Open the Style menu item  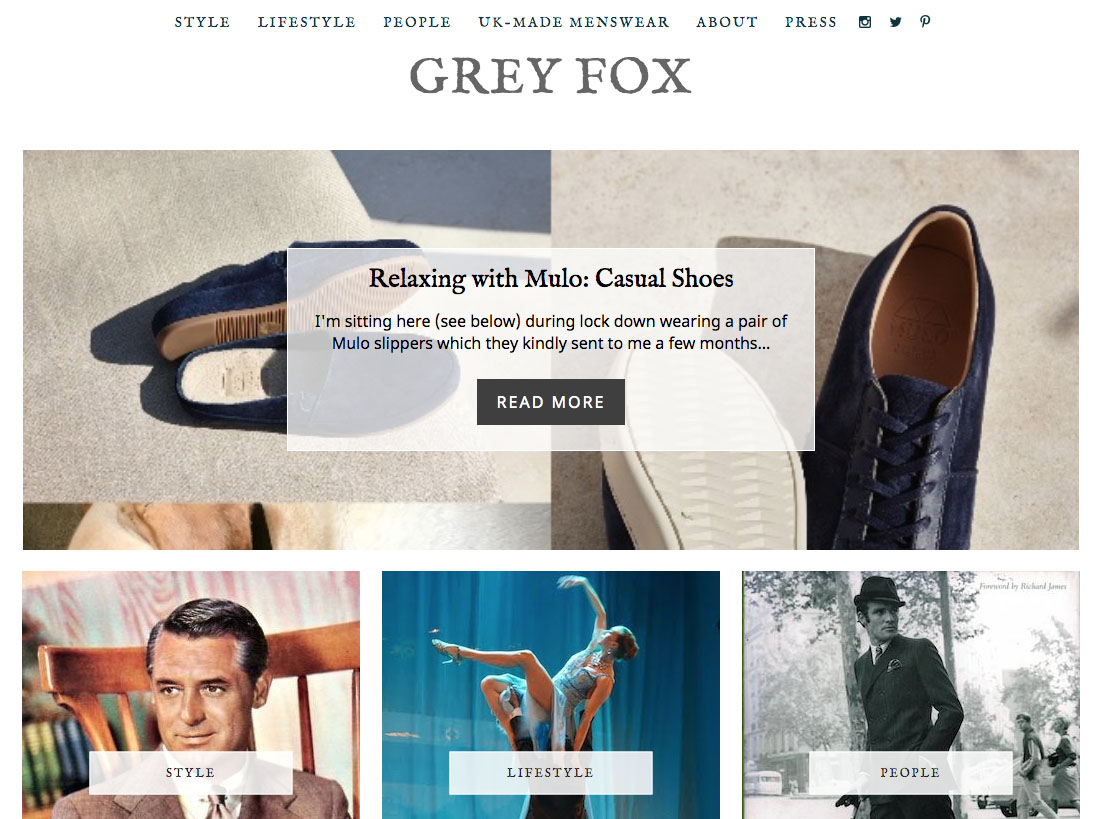pyautogui.click(x=202, y=22)
